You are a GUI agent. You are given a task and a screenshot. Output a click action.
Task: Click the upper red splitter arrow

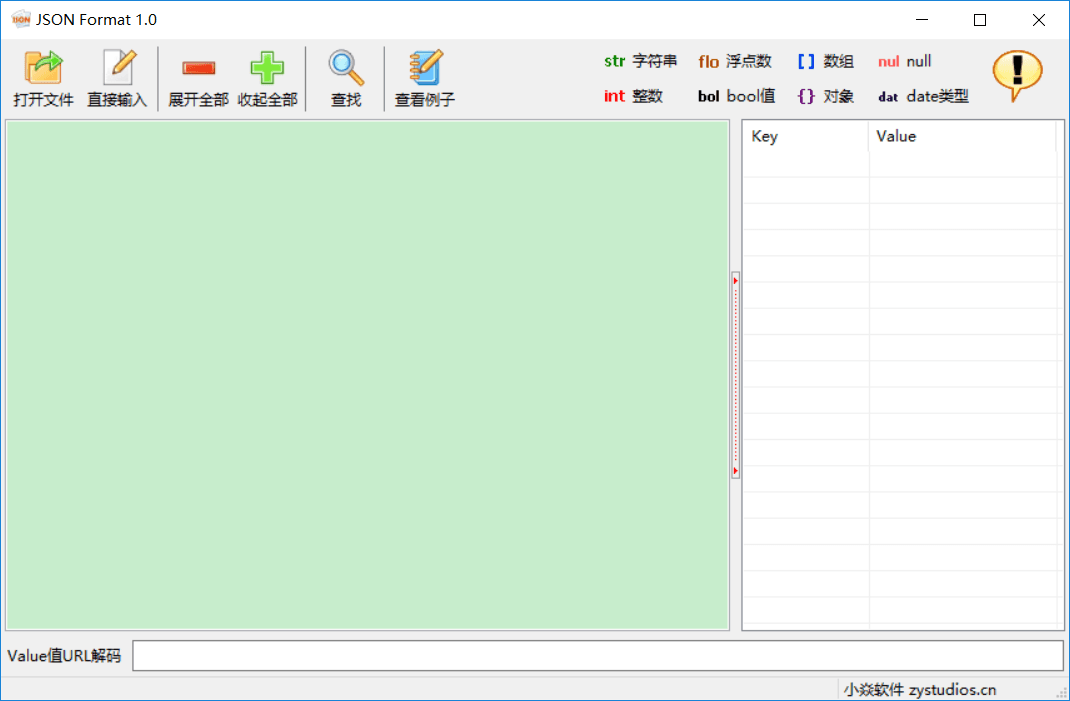[735, 281]
